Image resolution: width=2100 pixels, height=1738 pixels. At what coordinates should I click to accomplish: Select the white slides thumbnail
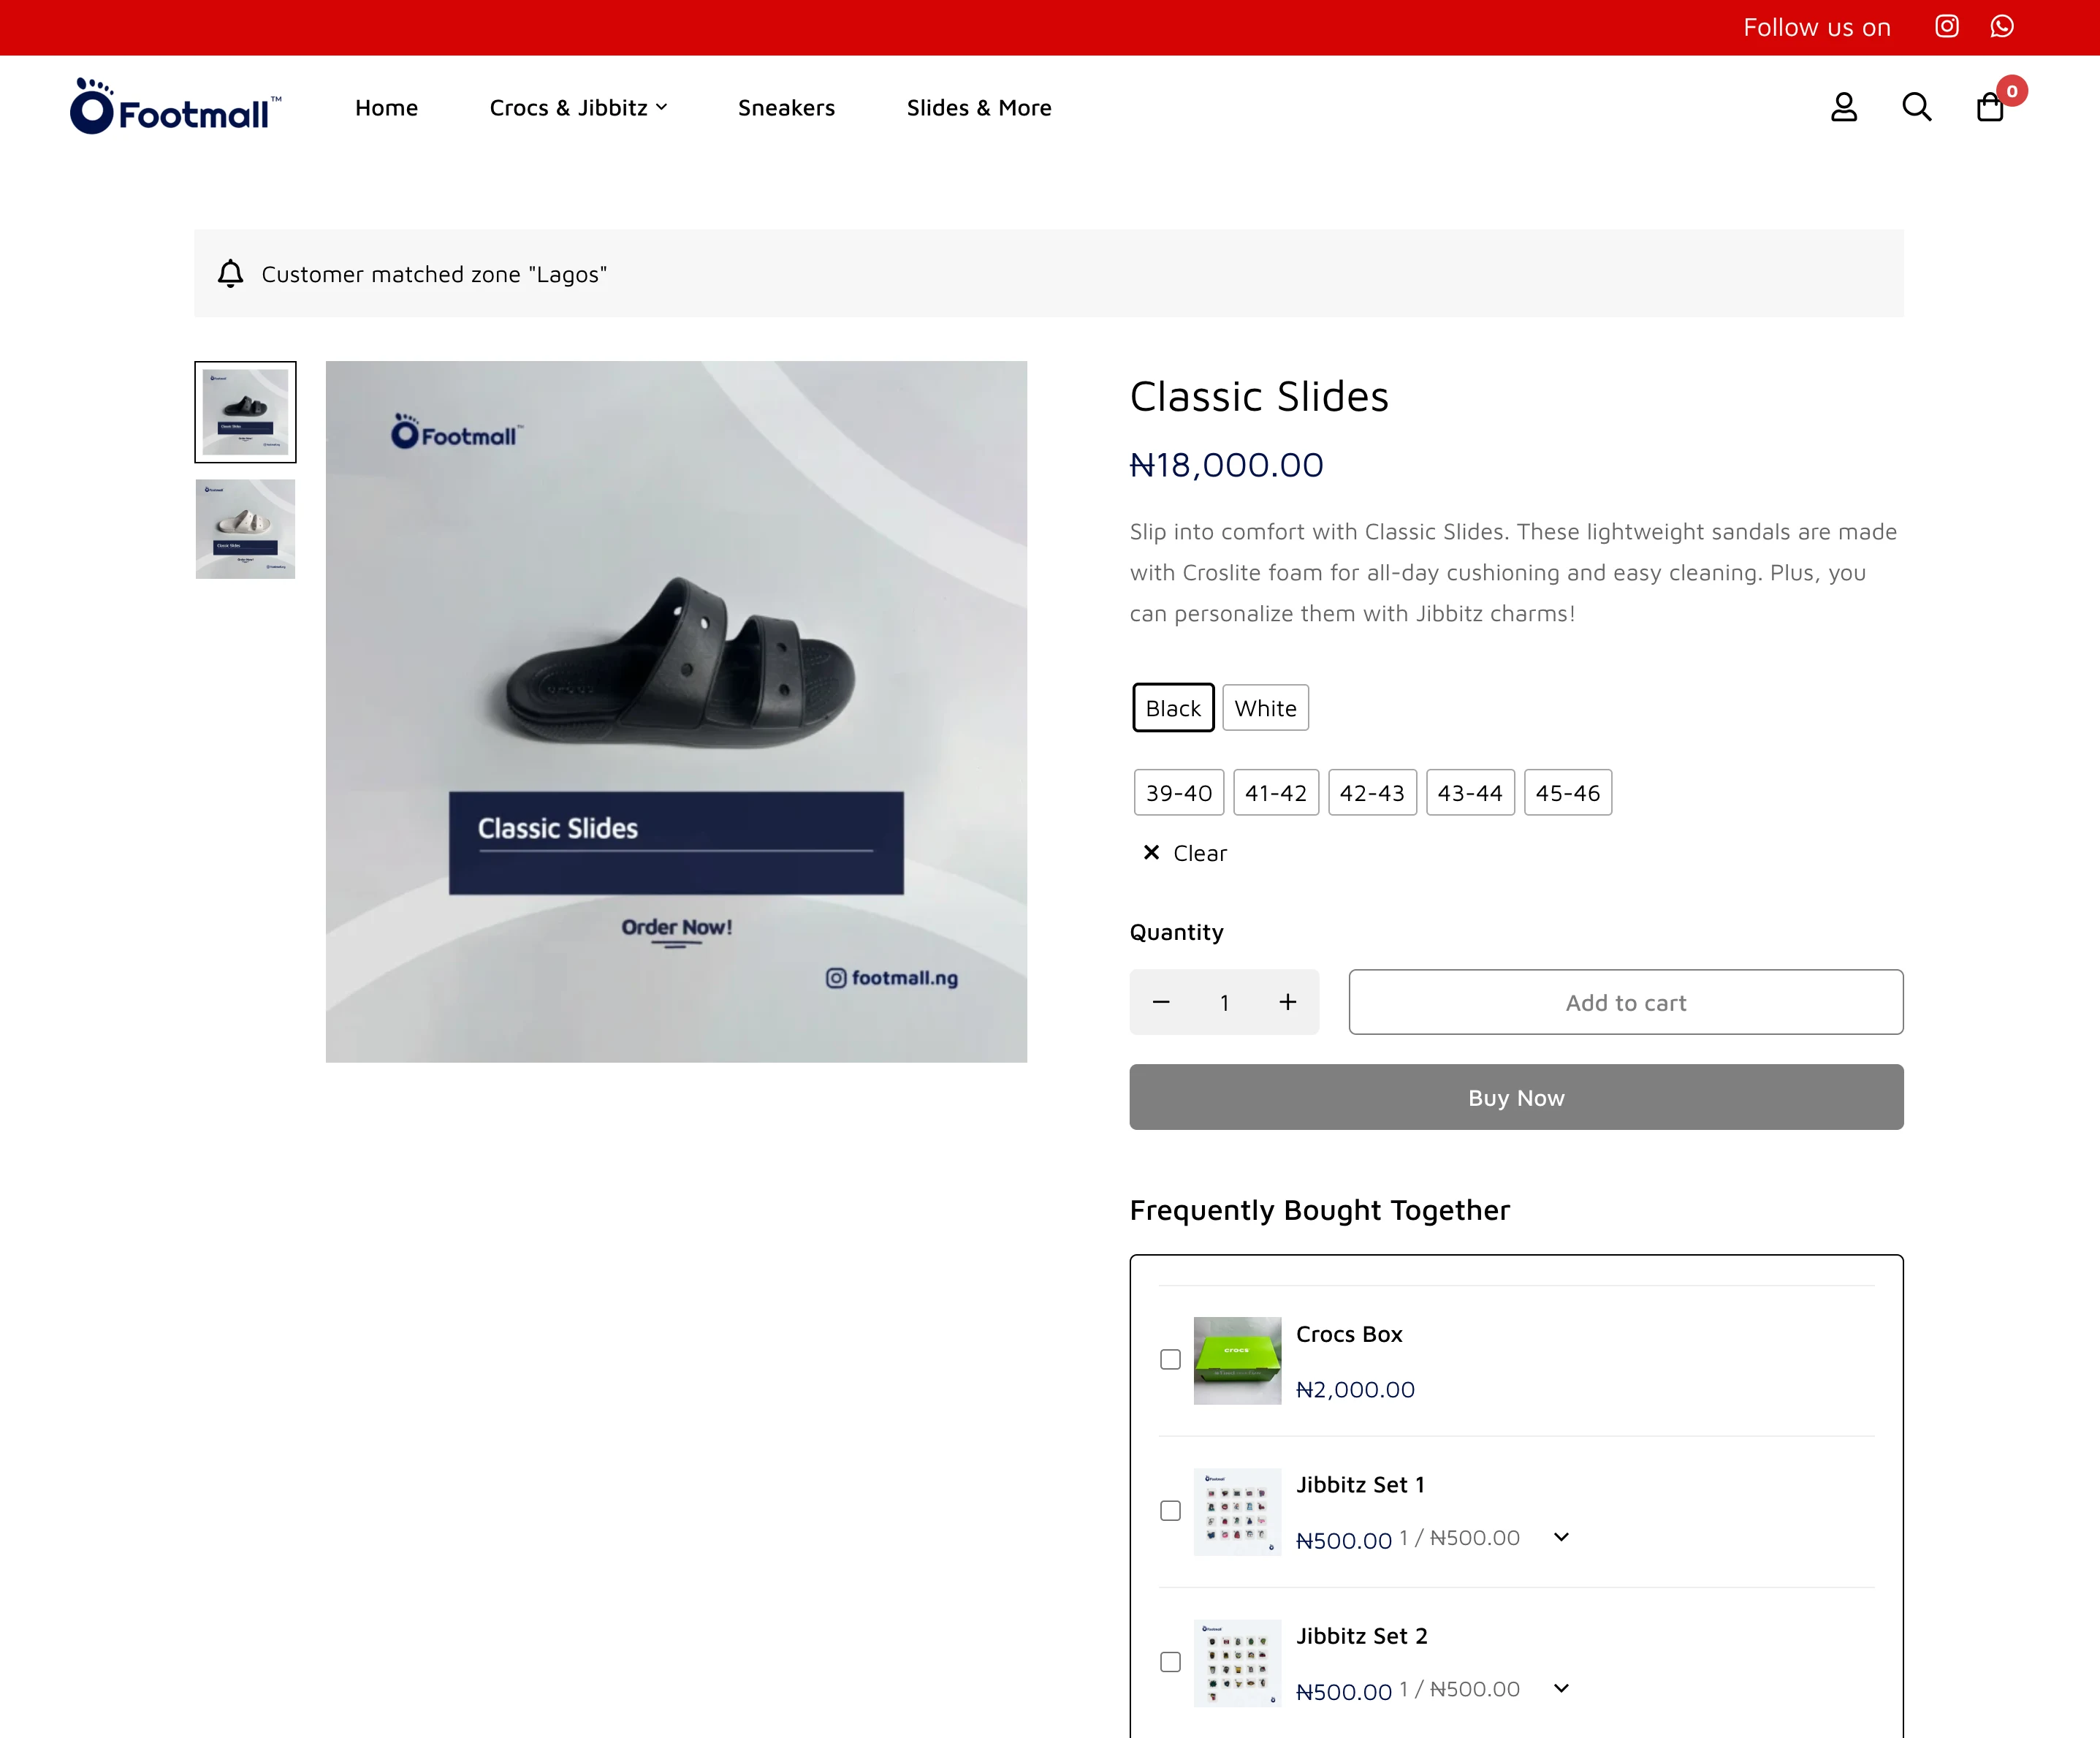pyautogui.click(x=245, y=529)
